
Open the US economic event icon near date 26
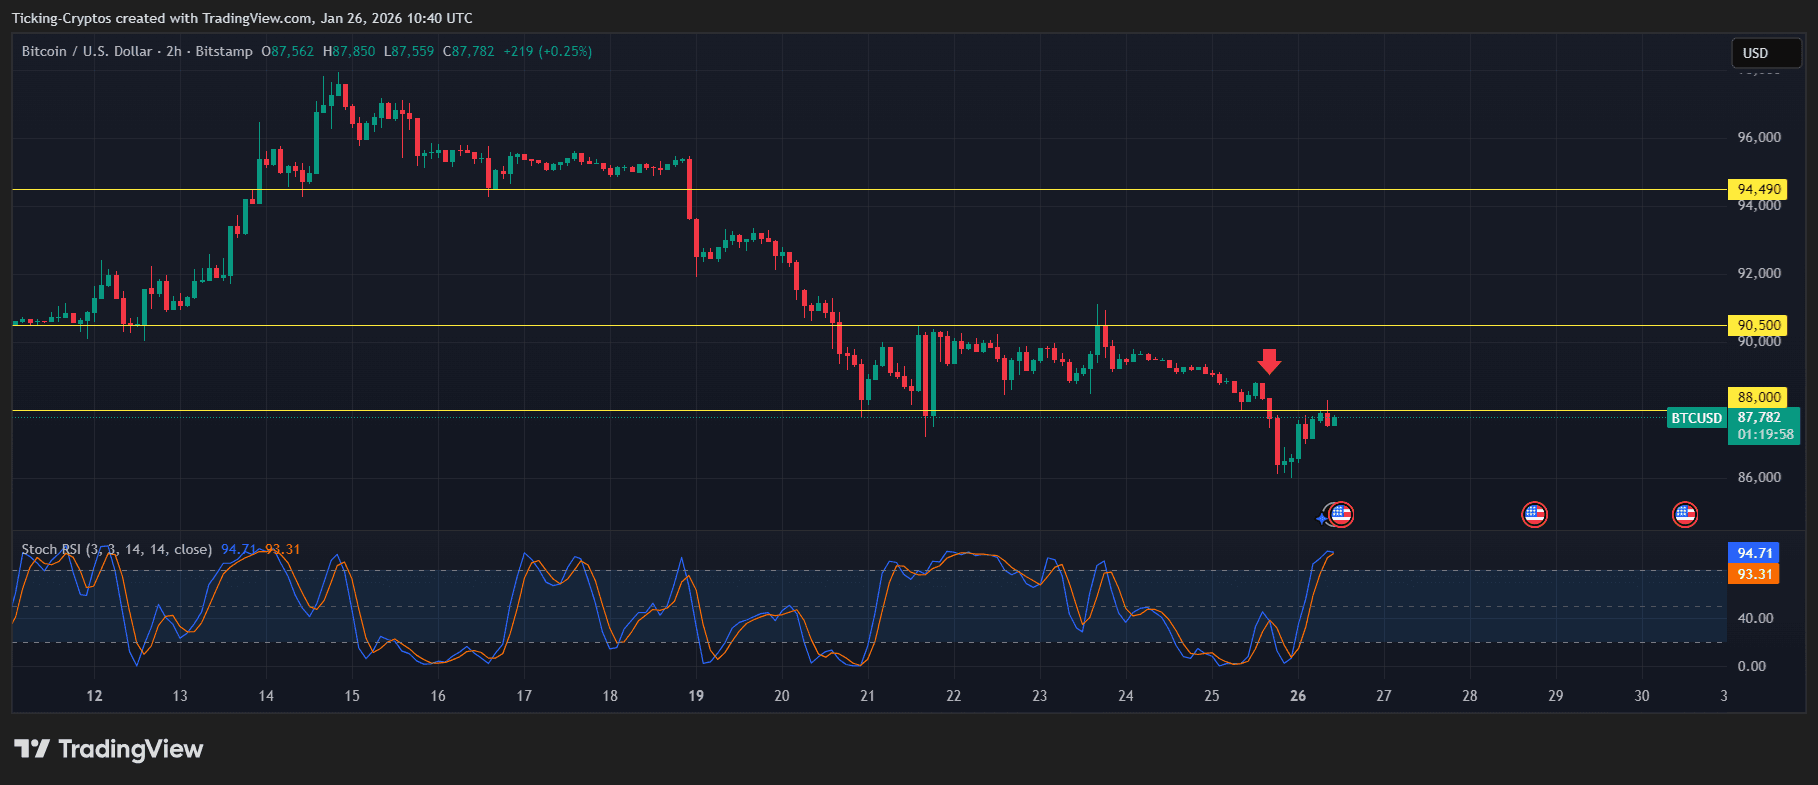pyautogui.click(x=1341, y=515)
